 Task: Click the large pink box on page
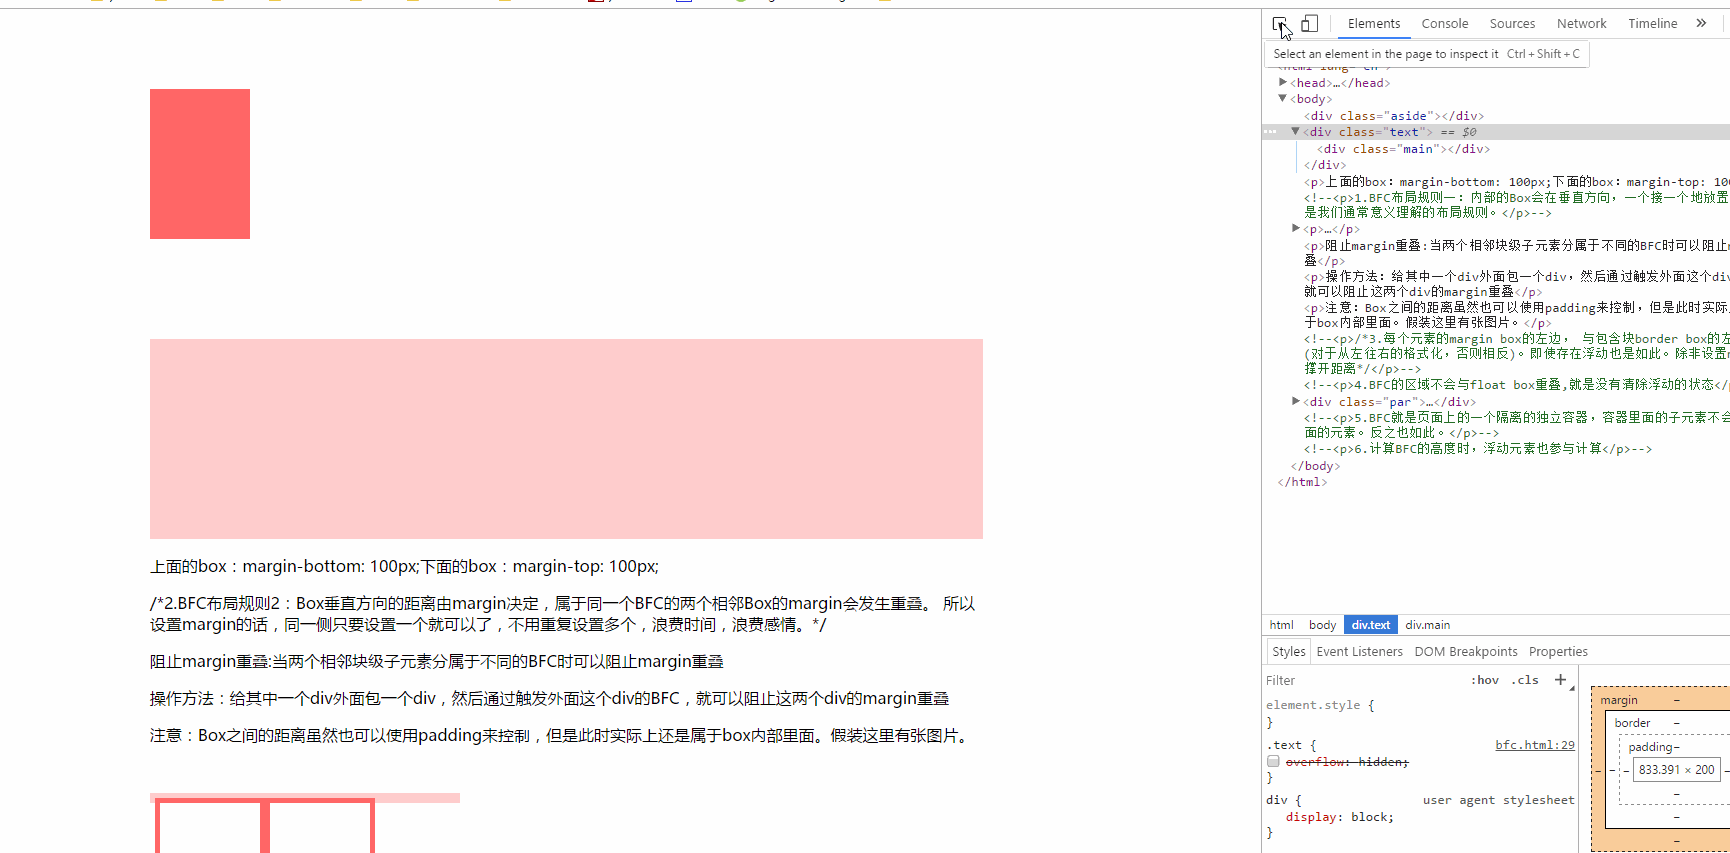(x=566, y=439)
